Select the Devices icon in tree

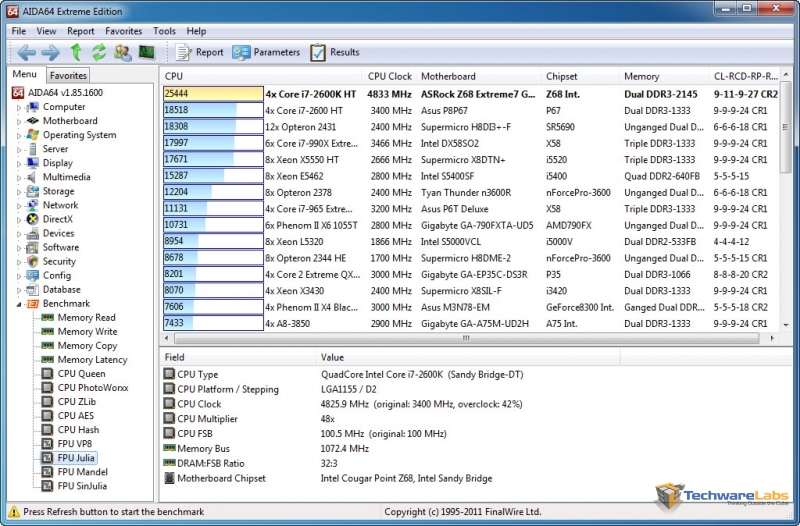coord(33,234)
